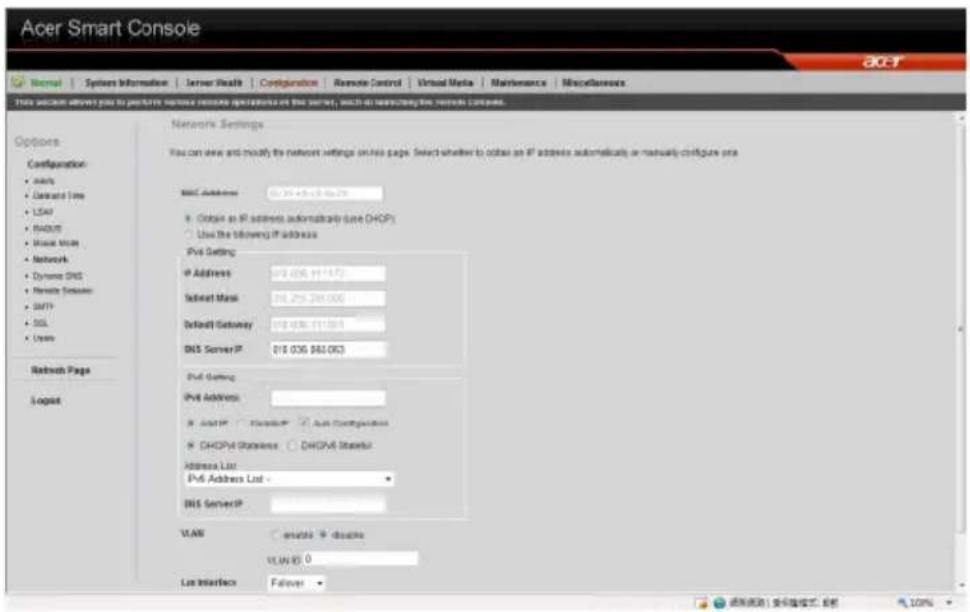This screenshot has width=970, height=612.
Task: Open LDAP settings in the sidebar
Action: pyautogui.click(x=43, y=212)
